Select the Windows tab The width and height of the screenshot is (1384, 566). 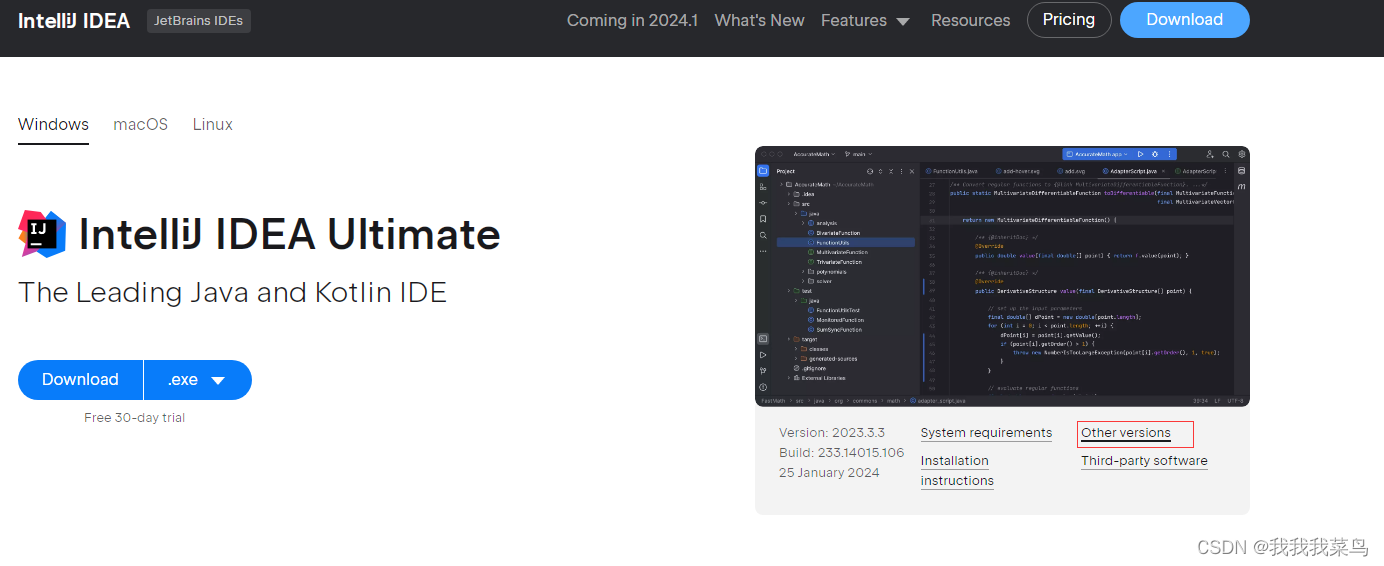pyautogui.click(x=53, y=125)
